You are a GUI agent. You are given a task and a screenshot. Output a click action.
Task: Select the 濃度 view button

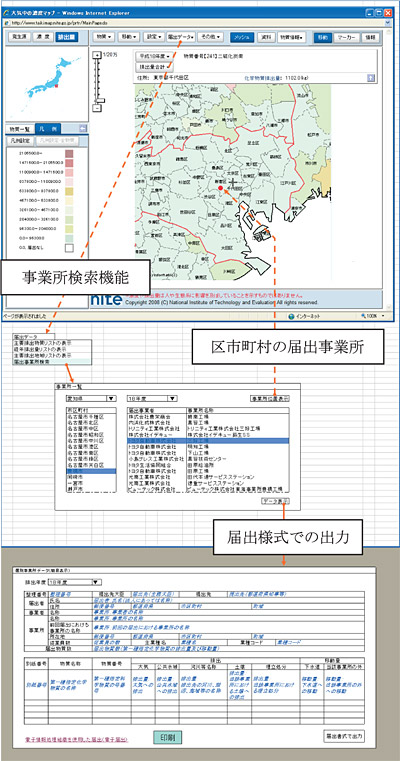click(43, 36)
